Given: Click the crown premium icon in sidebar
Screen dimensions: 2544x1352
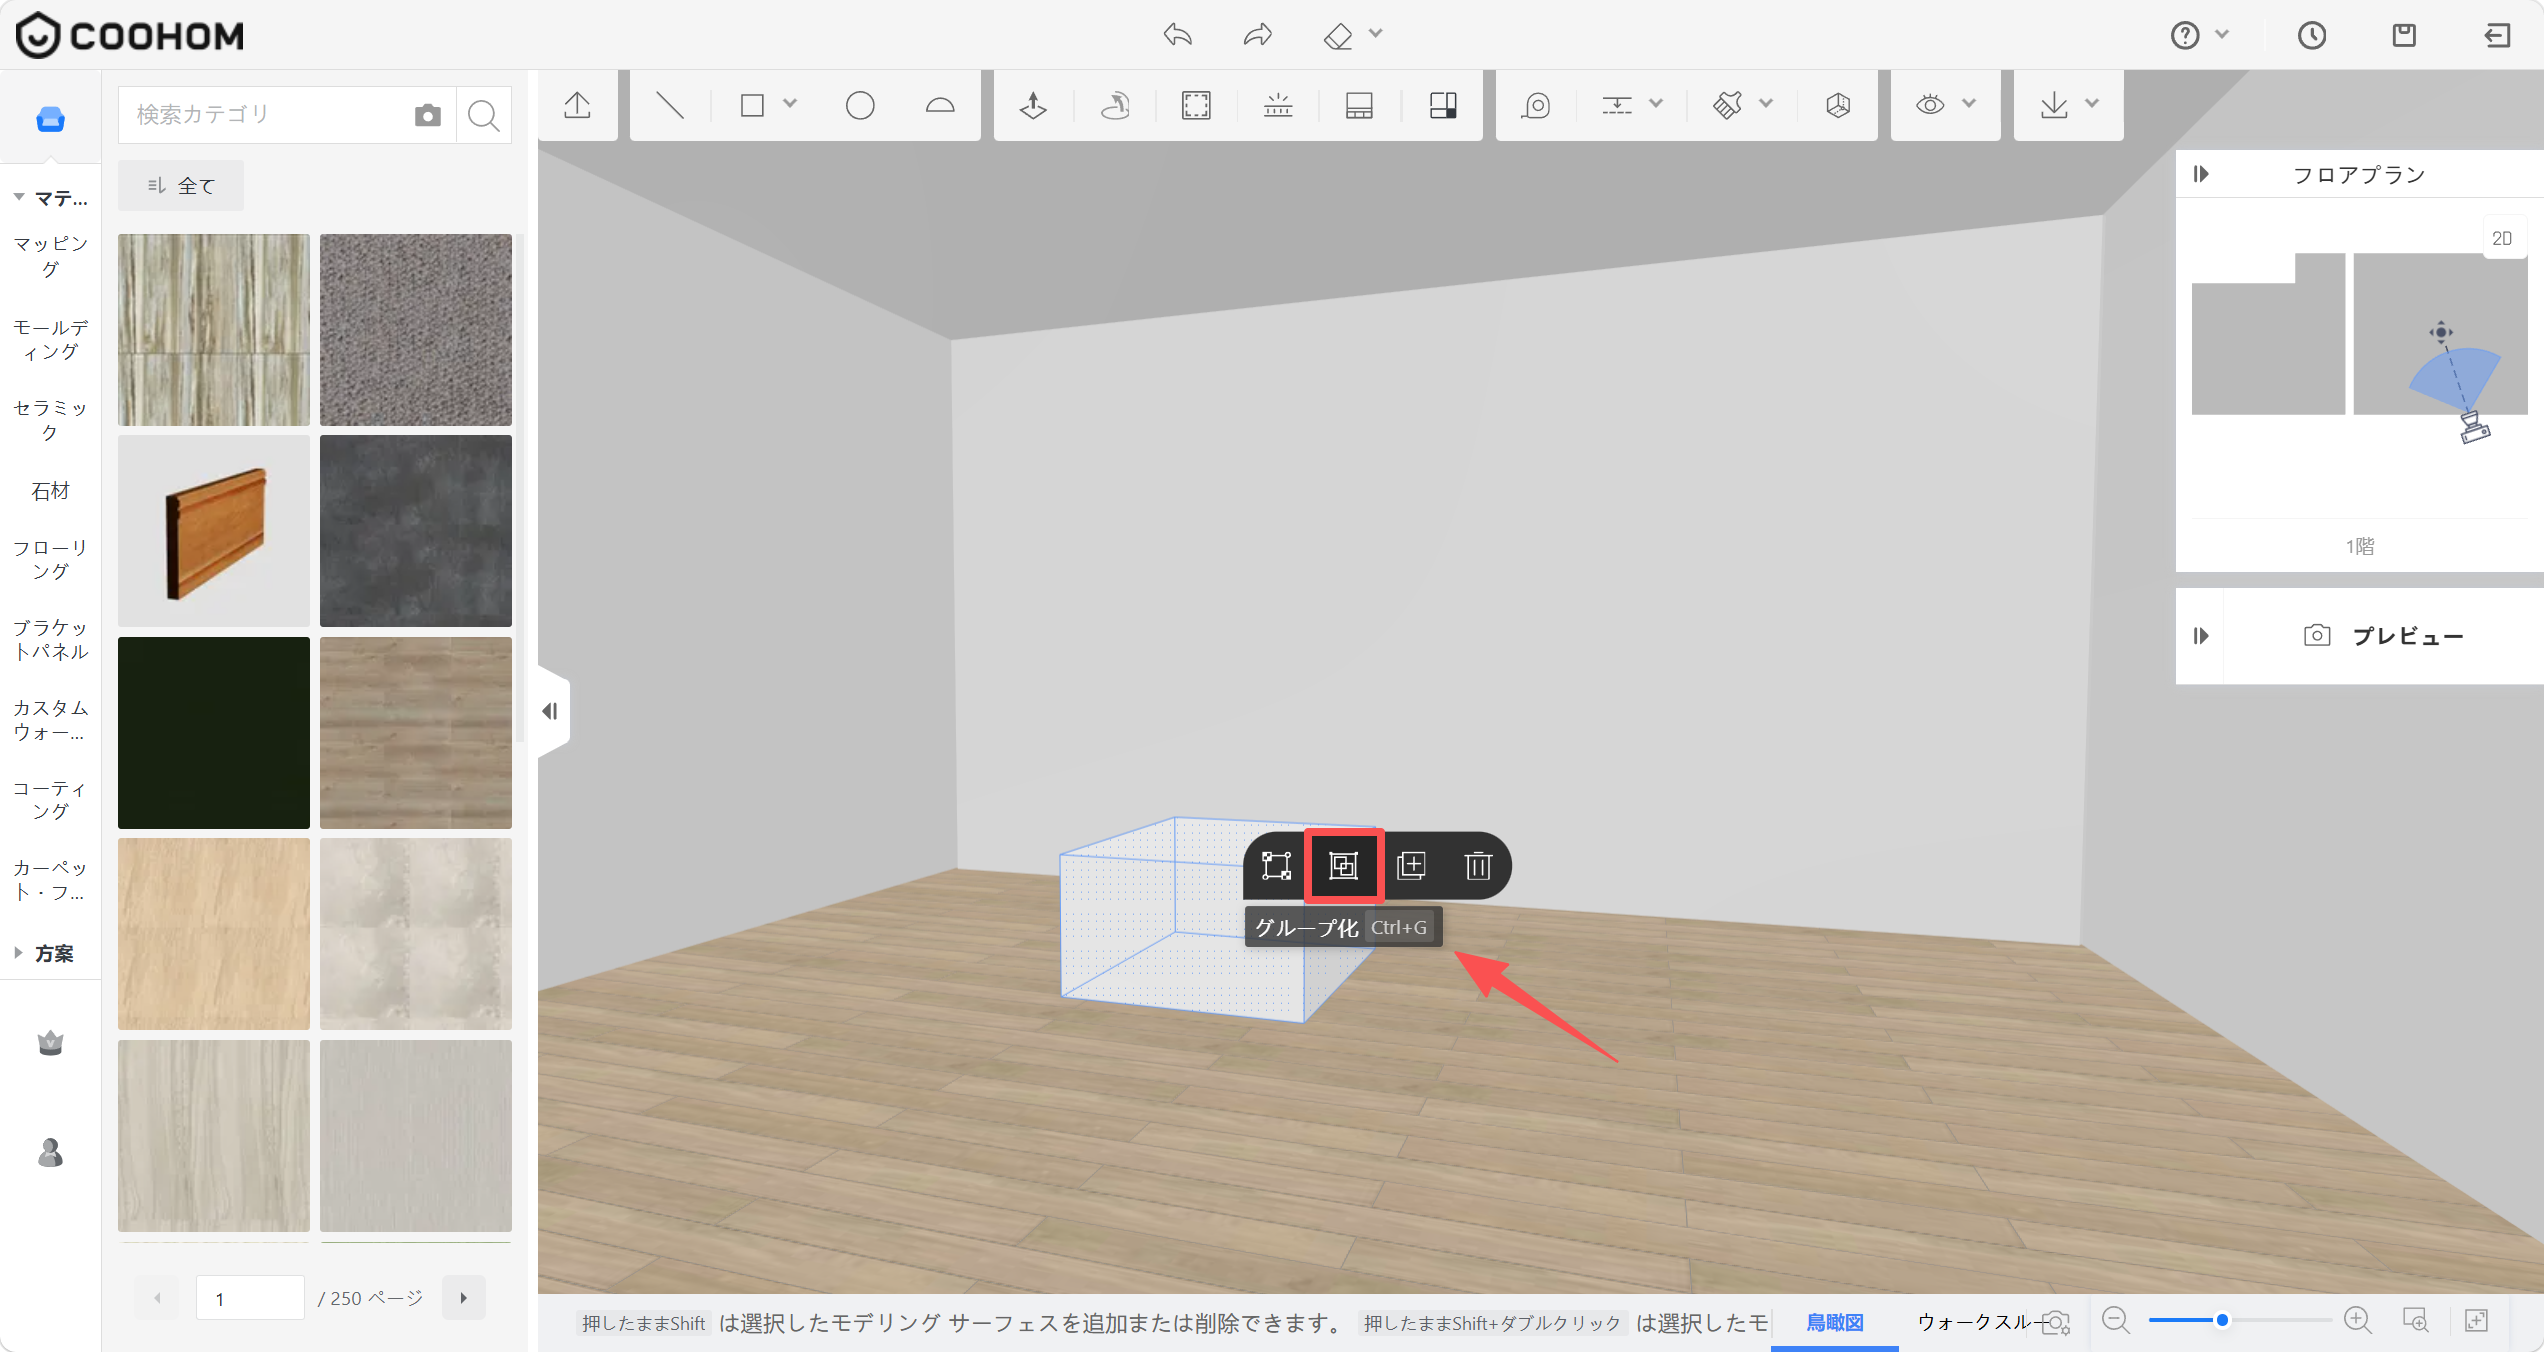Looking at the screenshot, I should point(50,1043).
